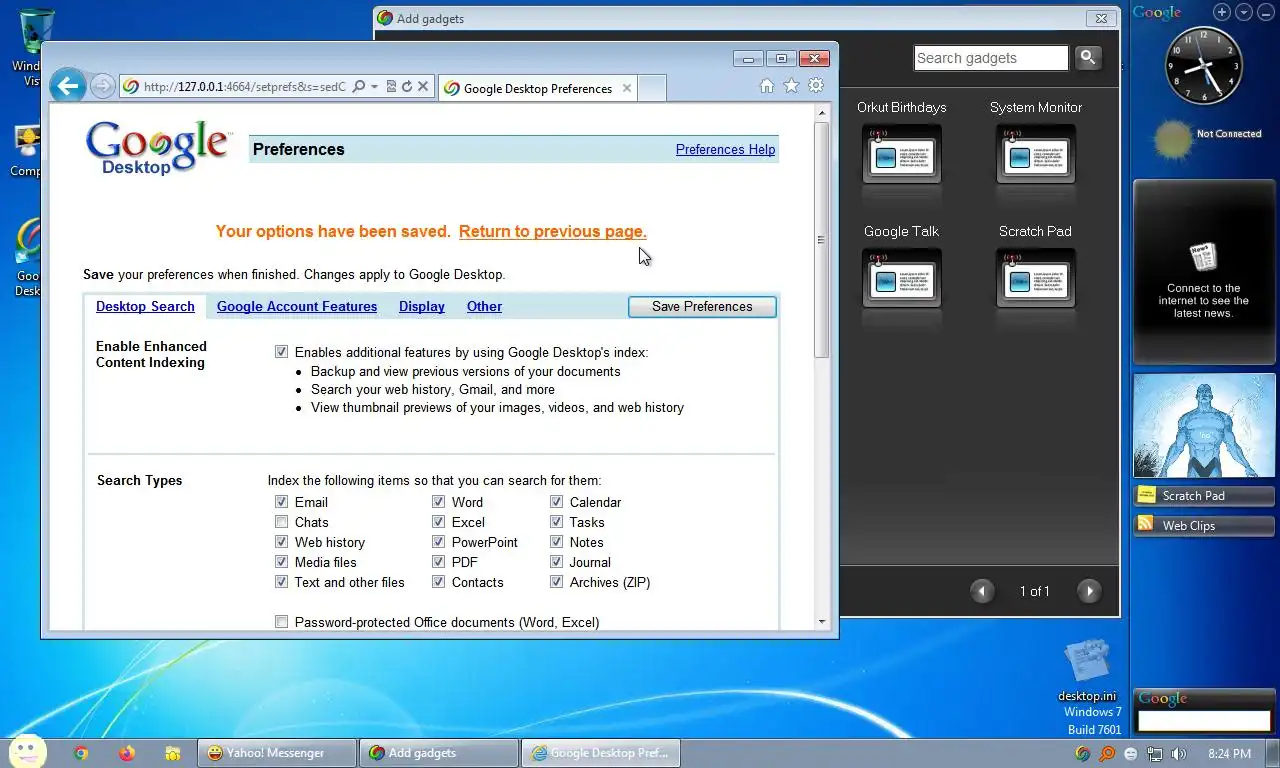This screenshot has height=768, width=1280.
Task: Click Return to previous page link
Action: pos(553,231)
